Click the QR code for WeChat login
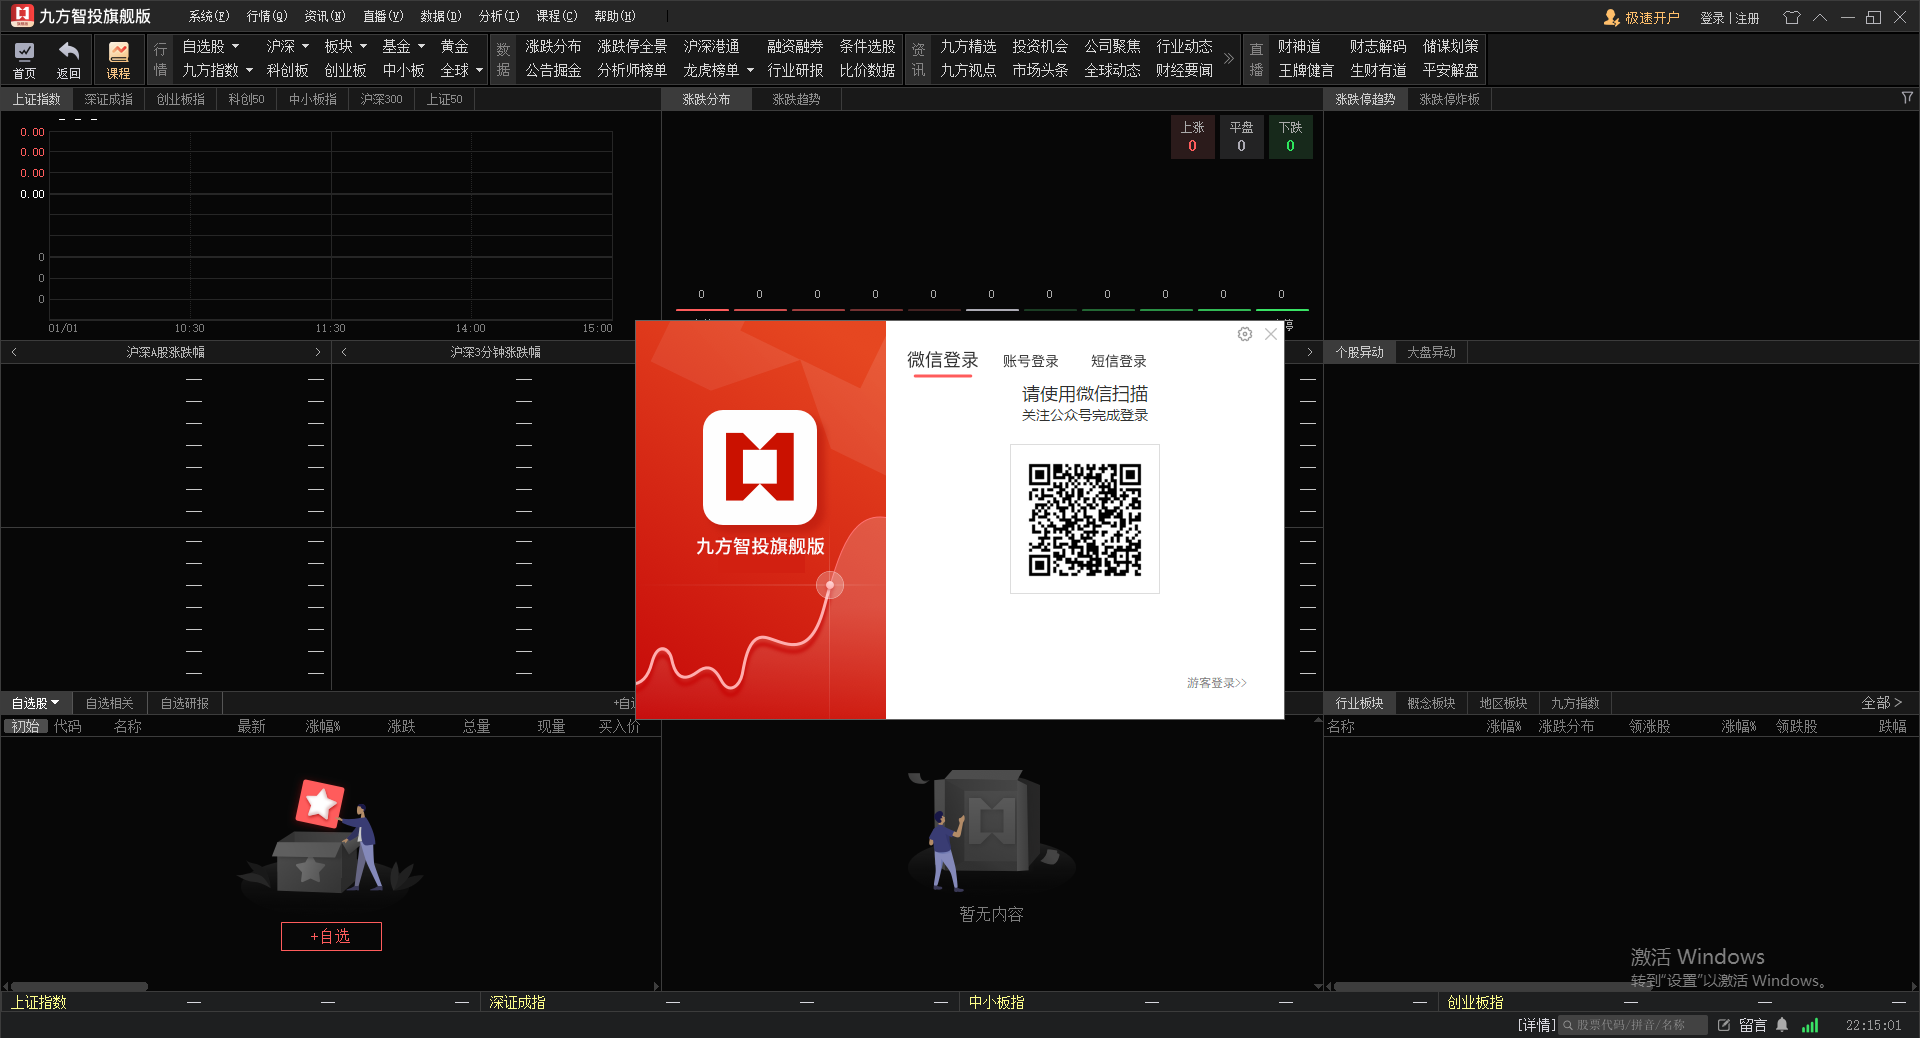Viewport: 1920px width, 1038px height. (x=1085, y=519)
